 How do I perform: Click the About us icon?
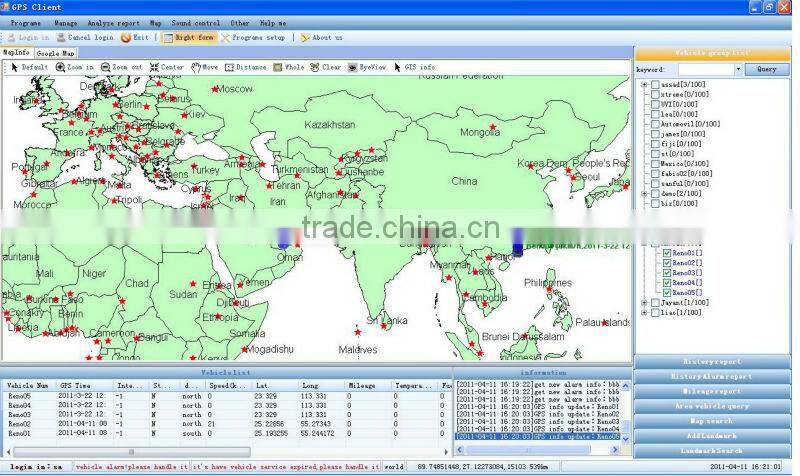(305, 38)
